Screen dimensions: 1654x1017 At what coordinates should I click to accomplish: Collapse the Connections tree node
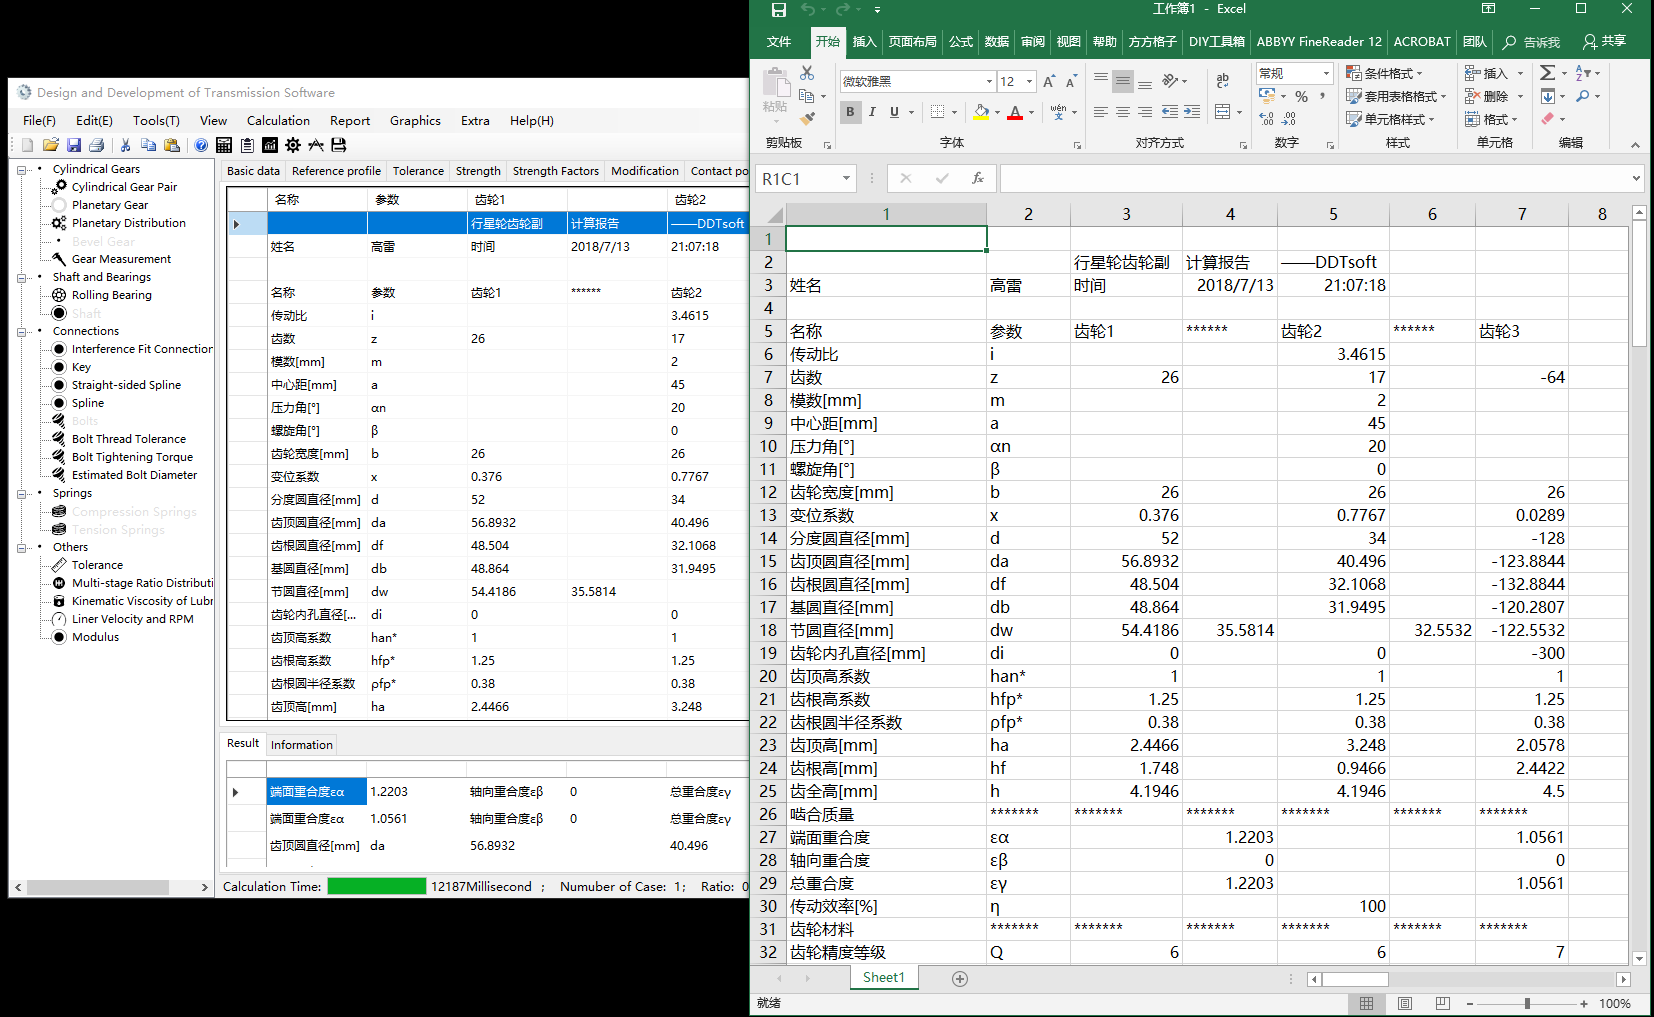pos(22,332)
